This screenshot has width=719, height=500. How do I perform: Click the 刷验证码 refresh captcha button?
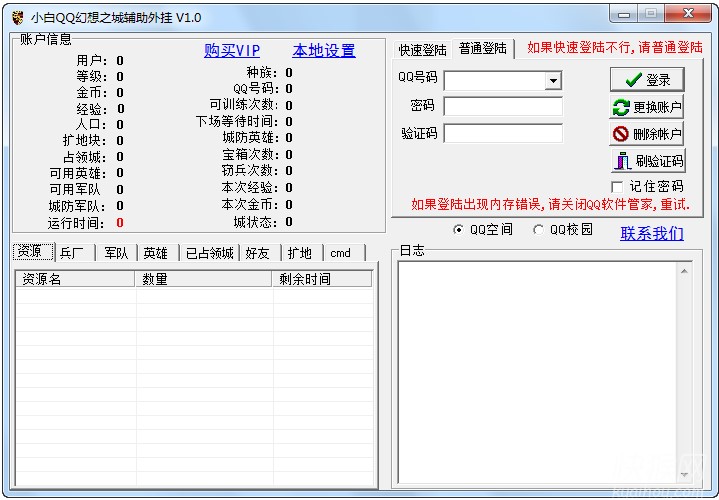click(648, 161)
